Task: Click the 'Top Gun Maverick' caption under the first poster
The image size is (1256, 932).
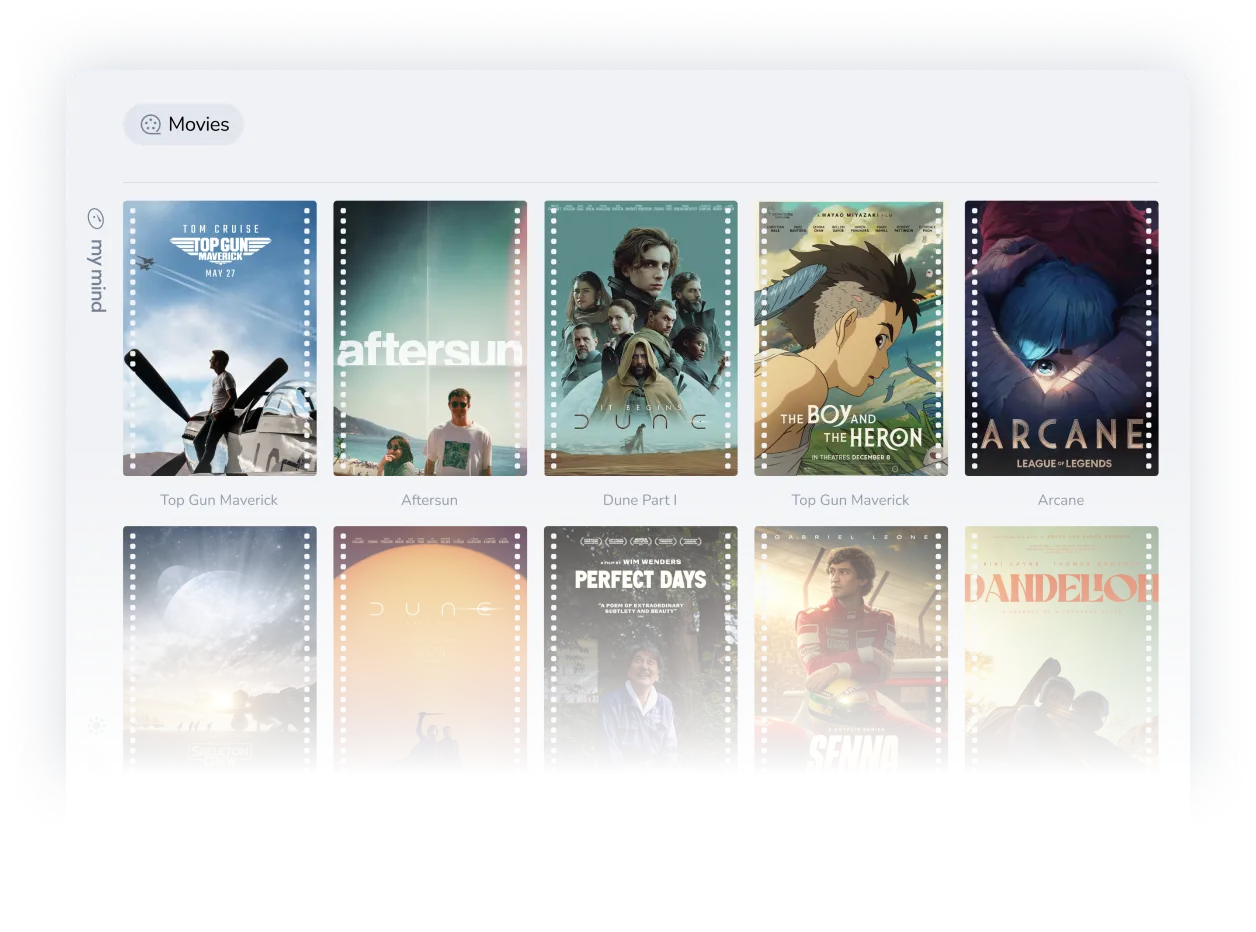Action: (219, 499)
